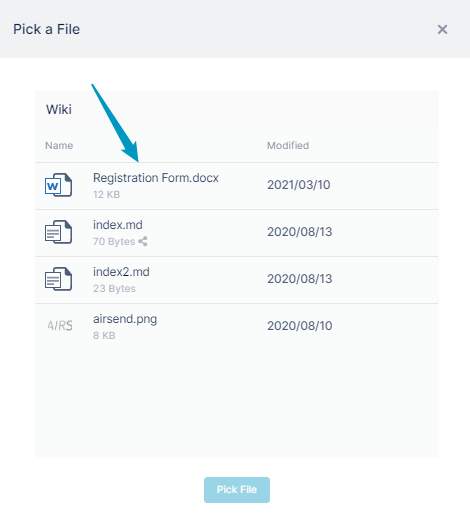This screenshot has height=531, width=470.
Task: Click the 2020/08/13 date of index.md
Action: pyautogui.click(x=300, y=232)
